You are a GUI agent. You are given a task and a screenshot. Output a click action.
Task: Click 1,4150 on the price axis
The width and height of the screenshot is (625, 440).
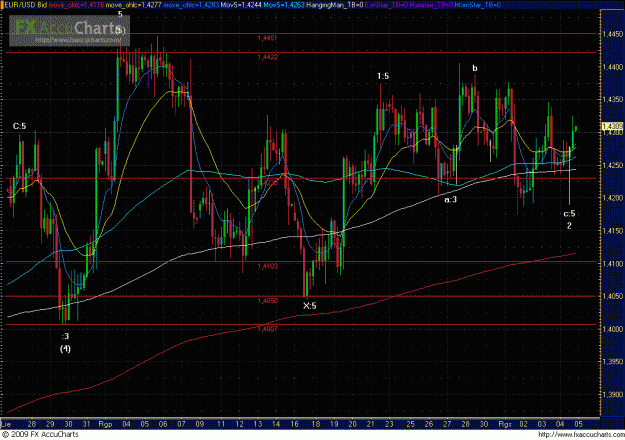click(x=613, y=231)
